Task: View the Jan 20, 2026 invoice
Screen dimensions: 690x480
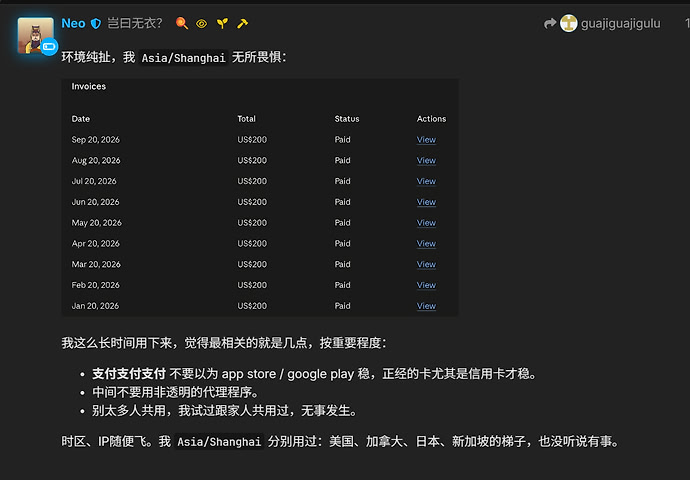Action: pos(426,306)
